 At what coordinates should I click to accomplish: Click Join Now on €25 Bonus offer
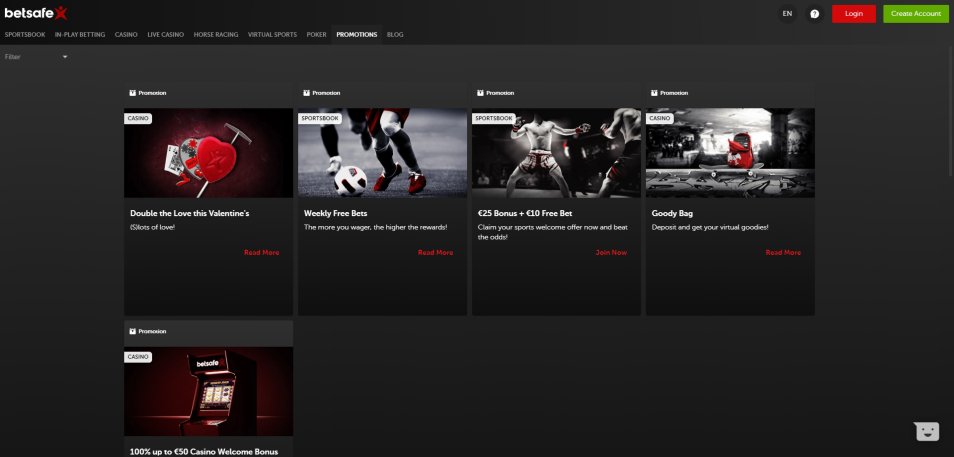pos(611,253)
